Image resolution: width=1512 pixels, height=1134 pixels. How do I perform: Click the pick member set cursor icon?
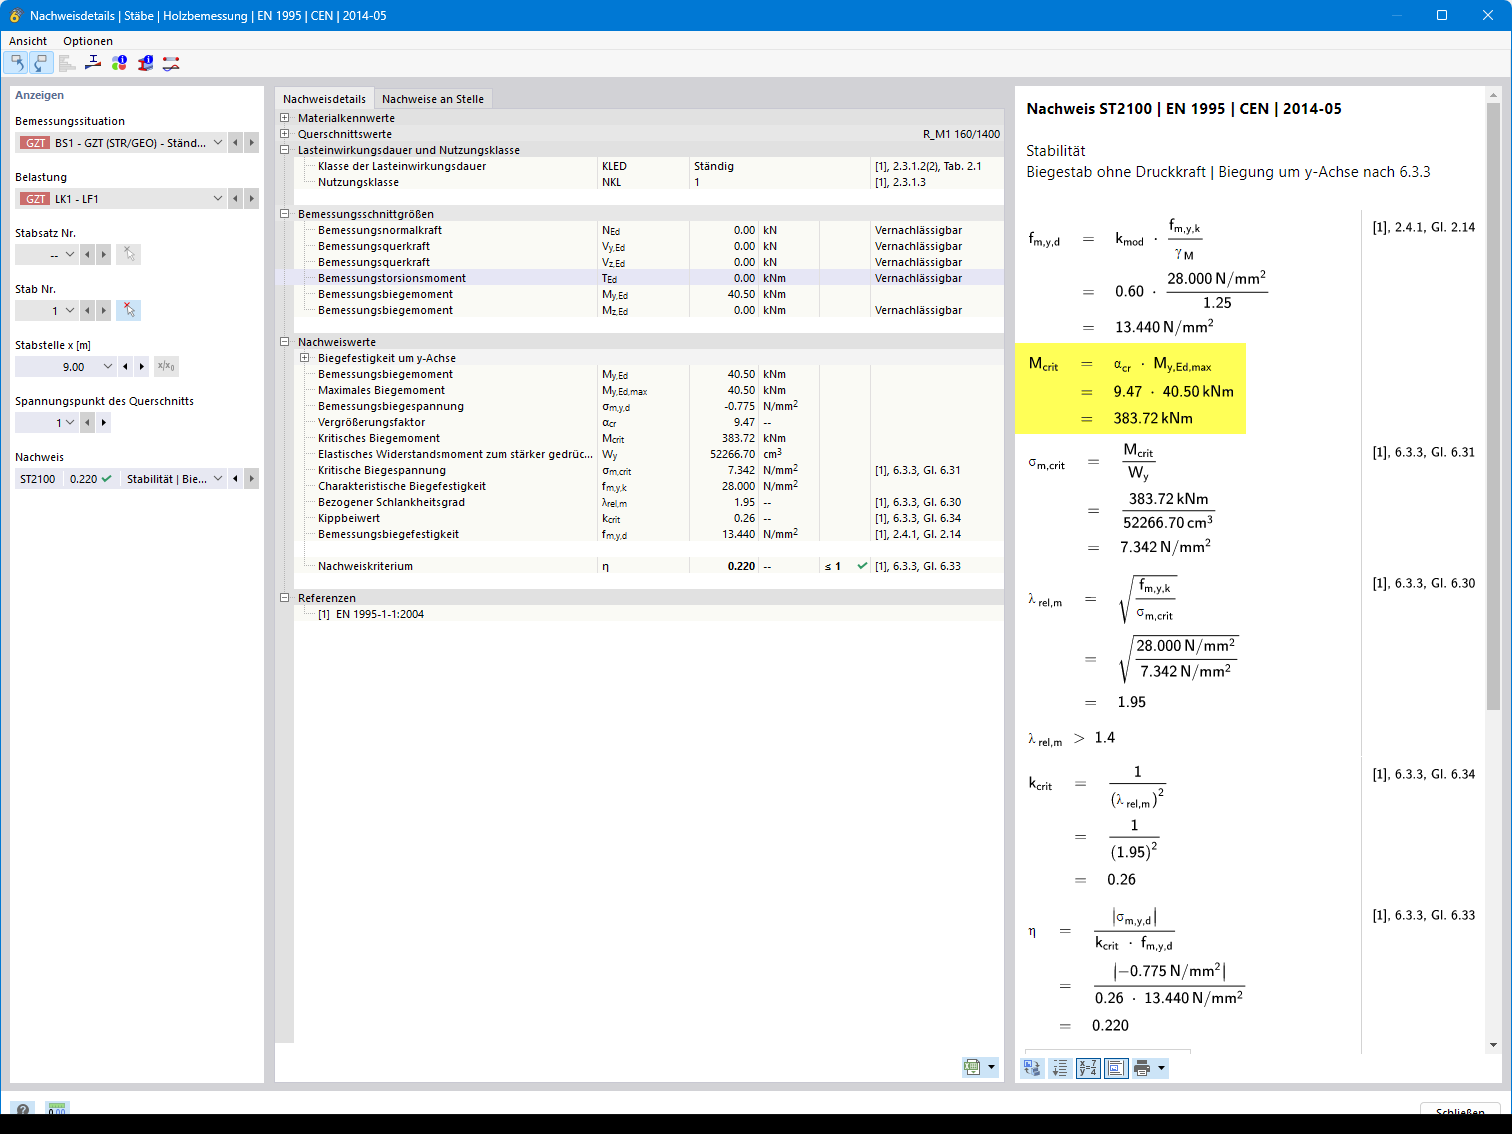(x=128, y=255)
